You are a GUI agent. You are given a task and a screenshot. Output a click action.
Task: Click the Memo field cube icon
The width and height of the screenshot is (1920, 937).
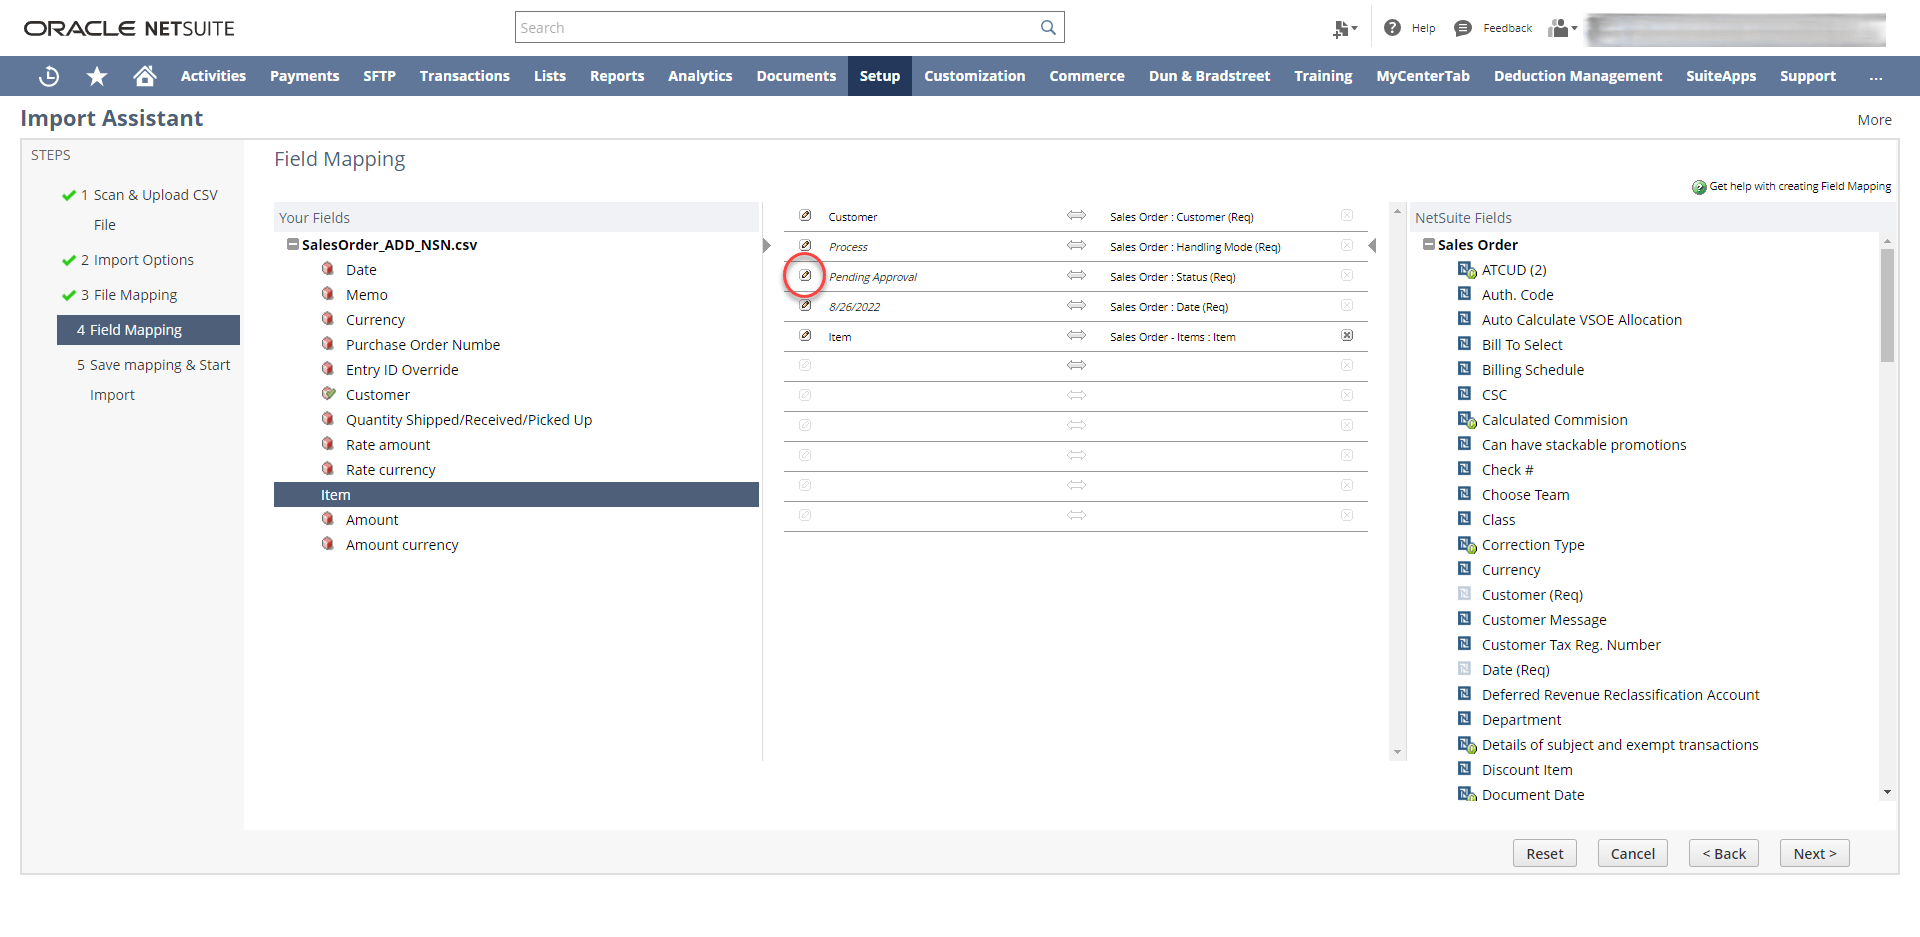[x=328, y=294]
